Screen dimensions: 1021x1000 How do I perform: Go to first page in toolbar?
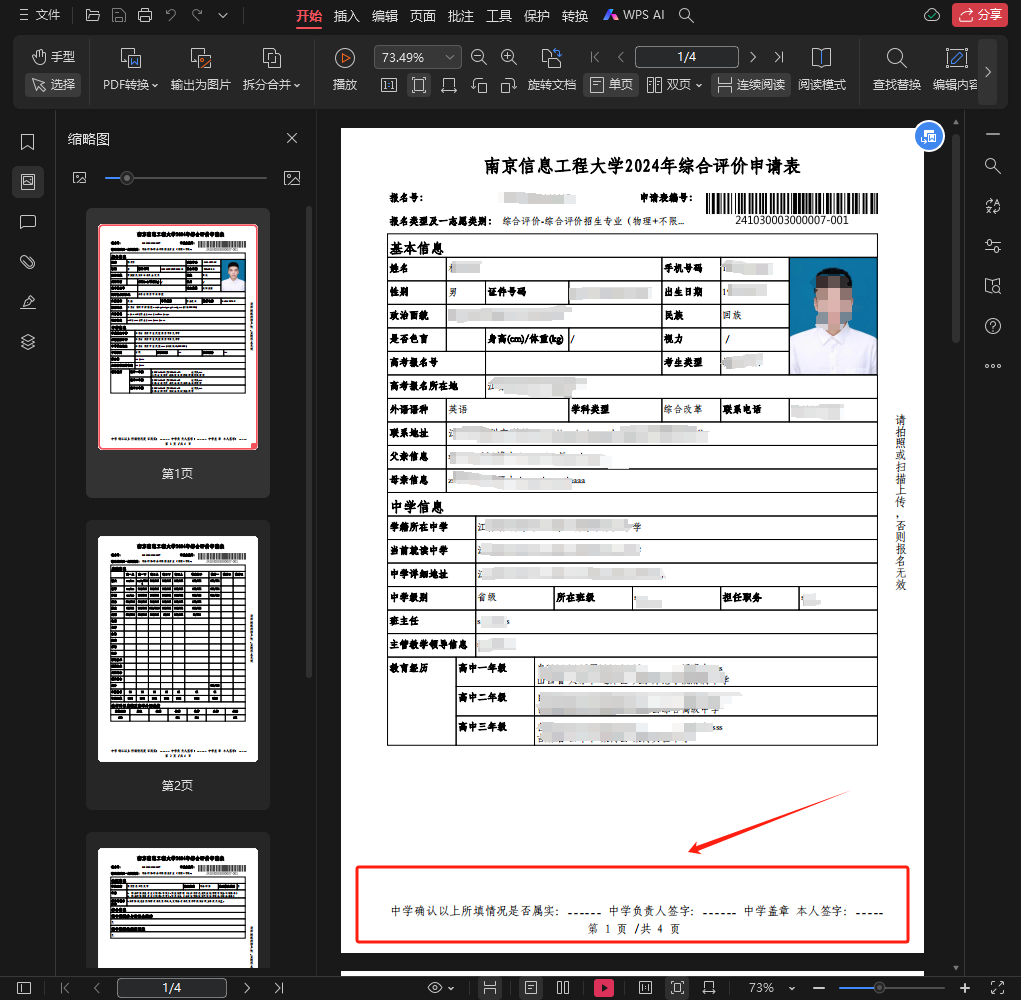click(594, 57)
